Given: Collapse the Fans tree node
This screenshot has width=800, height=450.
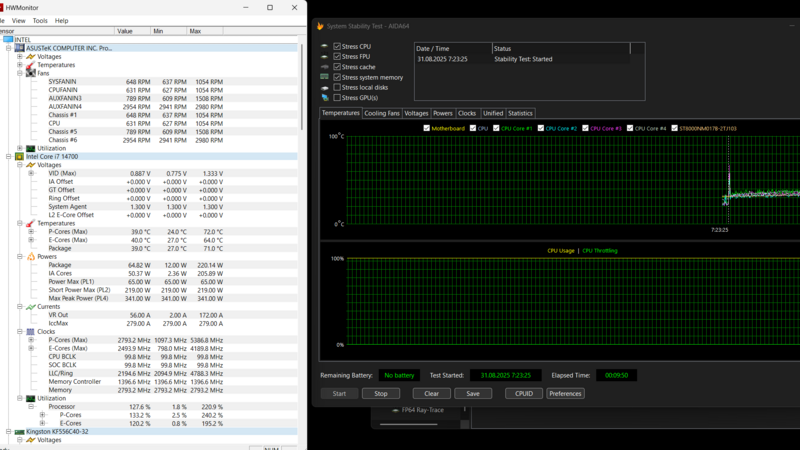Looking at the screenshot, I should pyautogui.click(x=19, y=73).
